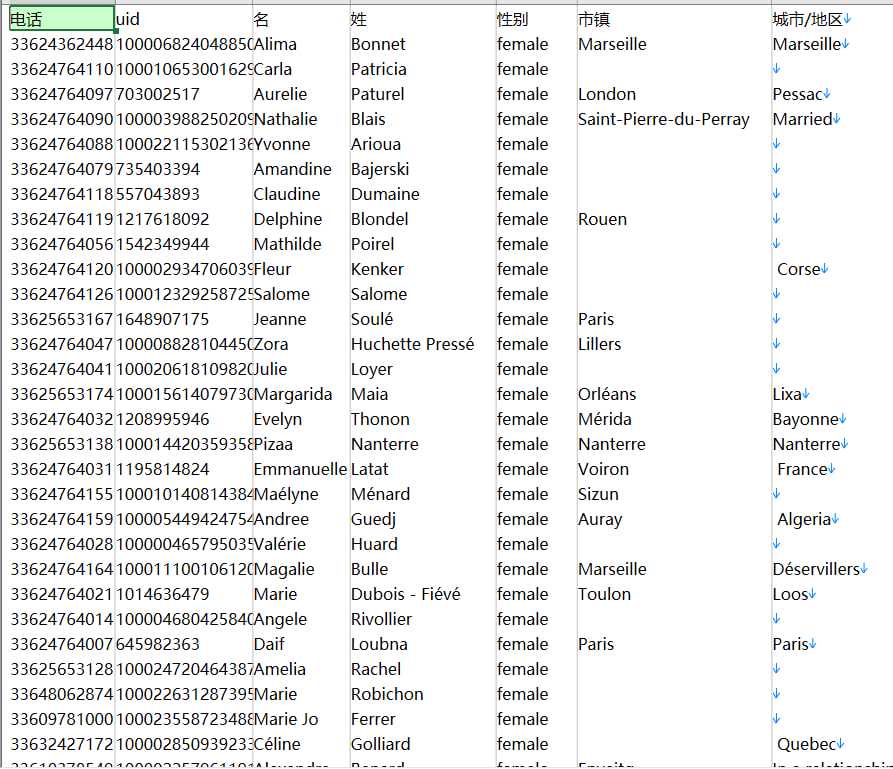The width and height of the screenshot is (893, 769).
Task: Click the phone cell 33625653167
Action: pyautogui.click(x=62, y=319)
